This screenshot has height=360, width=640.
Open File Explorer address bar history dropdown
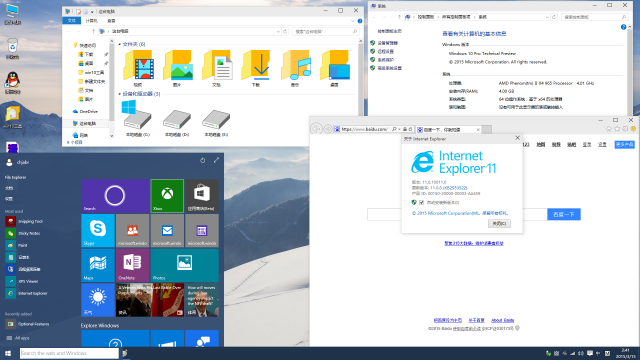278,31
